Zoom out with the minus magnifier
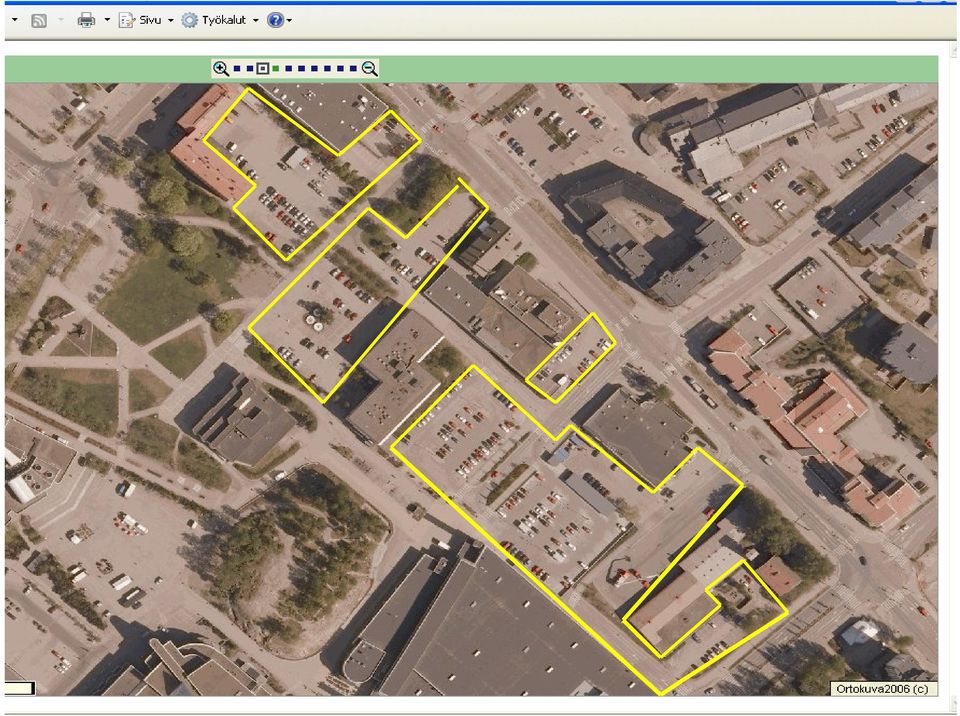The height and width of the screenshot is (716, 960). pyautogui.click(x=370, y=69)
